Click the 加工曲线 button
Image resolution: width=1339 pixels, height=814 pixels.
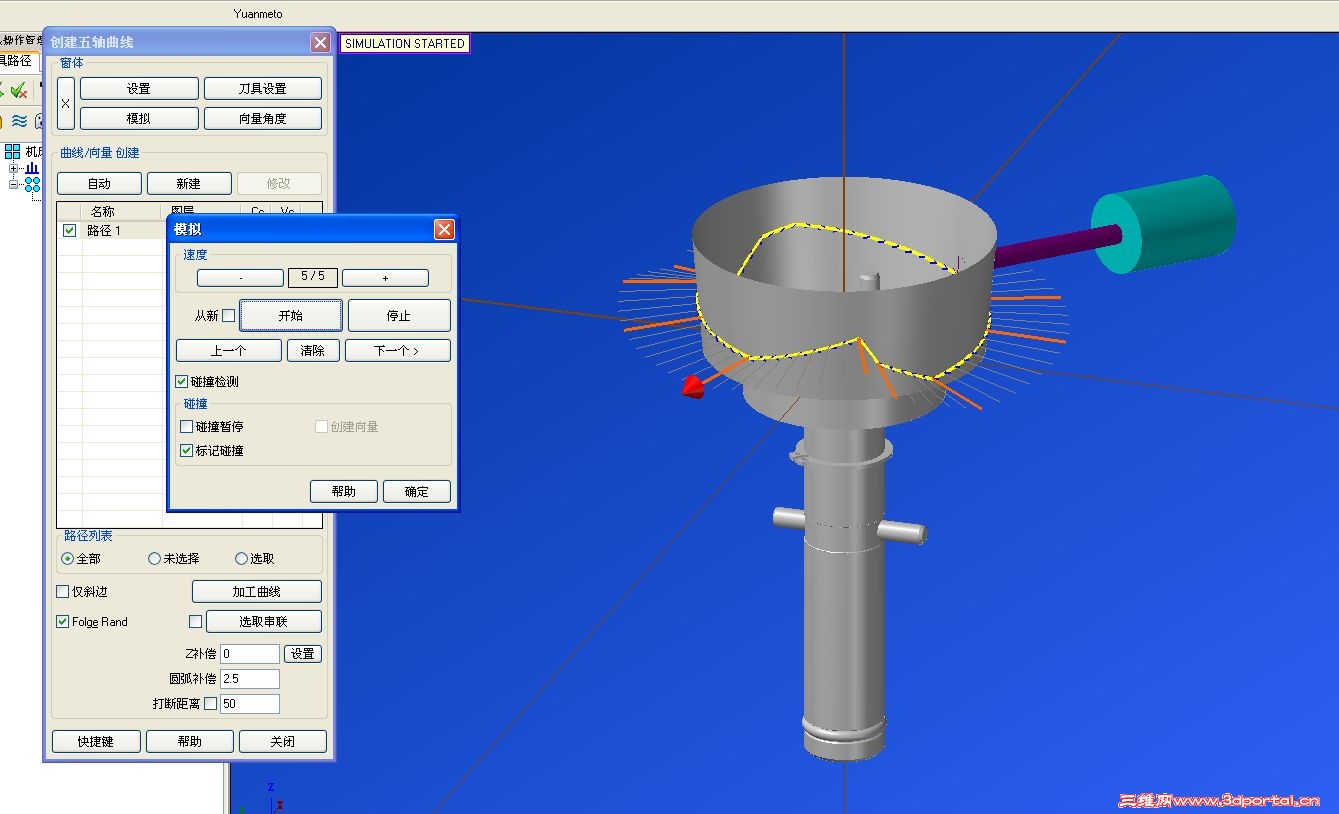257,592
